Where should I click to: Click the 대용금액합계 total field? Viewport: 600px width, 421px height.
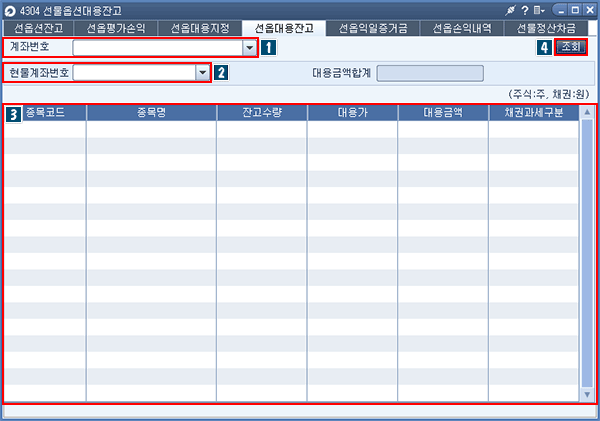[x=430, y=73]
